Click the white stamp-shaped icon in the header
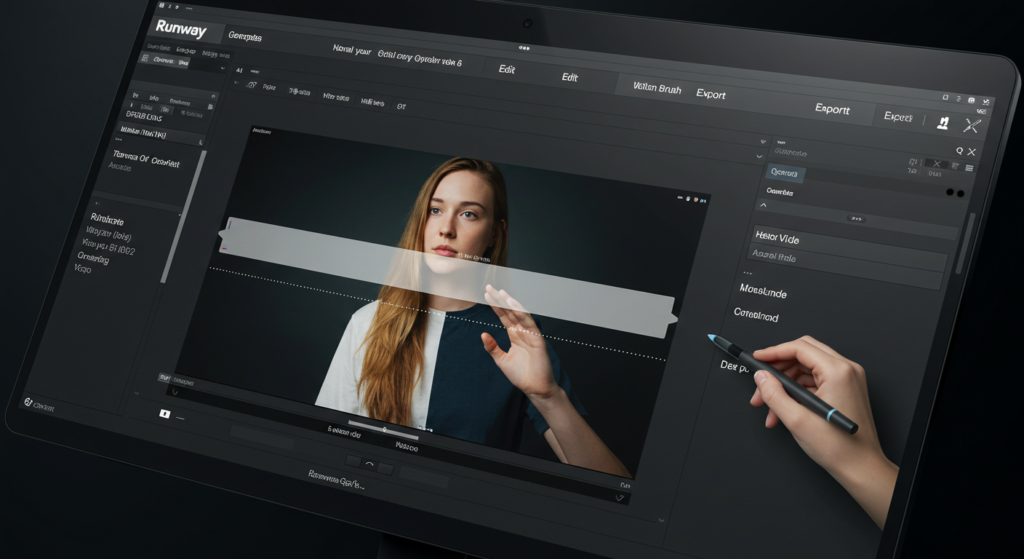This screenshot has width=1024, height=559. [x=942, y=122]
